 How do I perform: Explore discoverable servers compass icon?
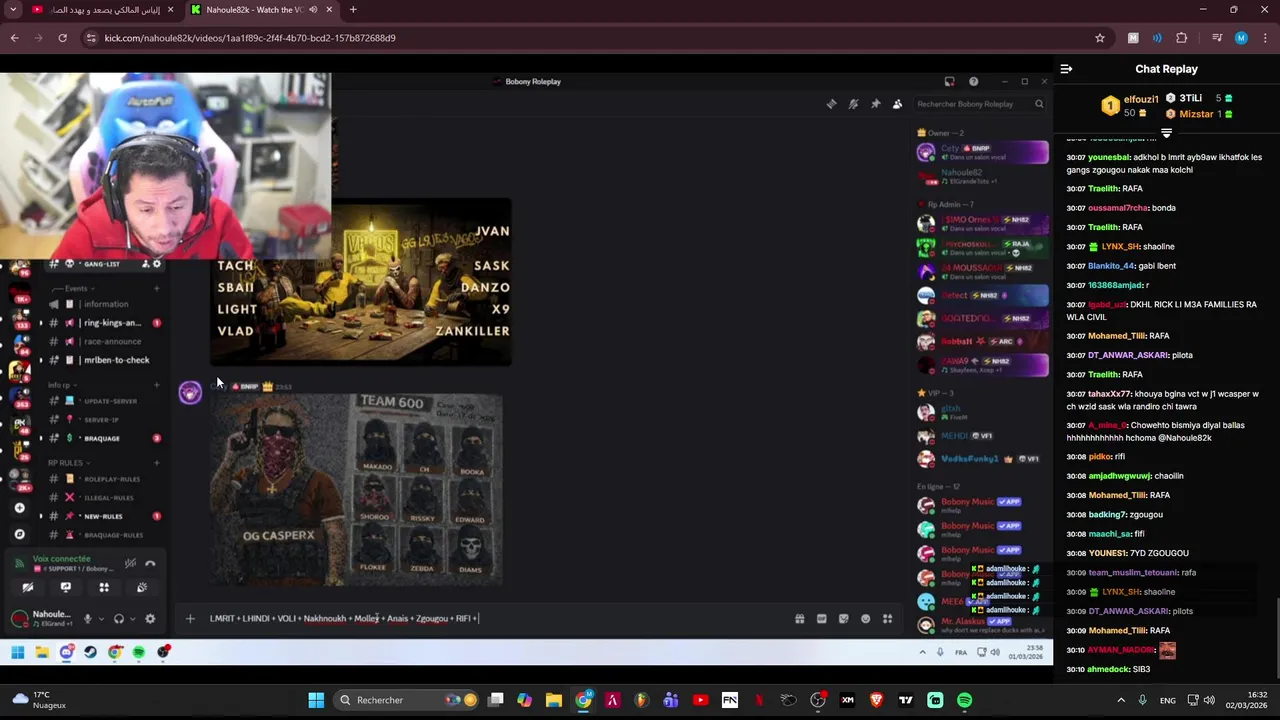pyautogui.click(x=19, y=534)
